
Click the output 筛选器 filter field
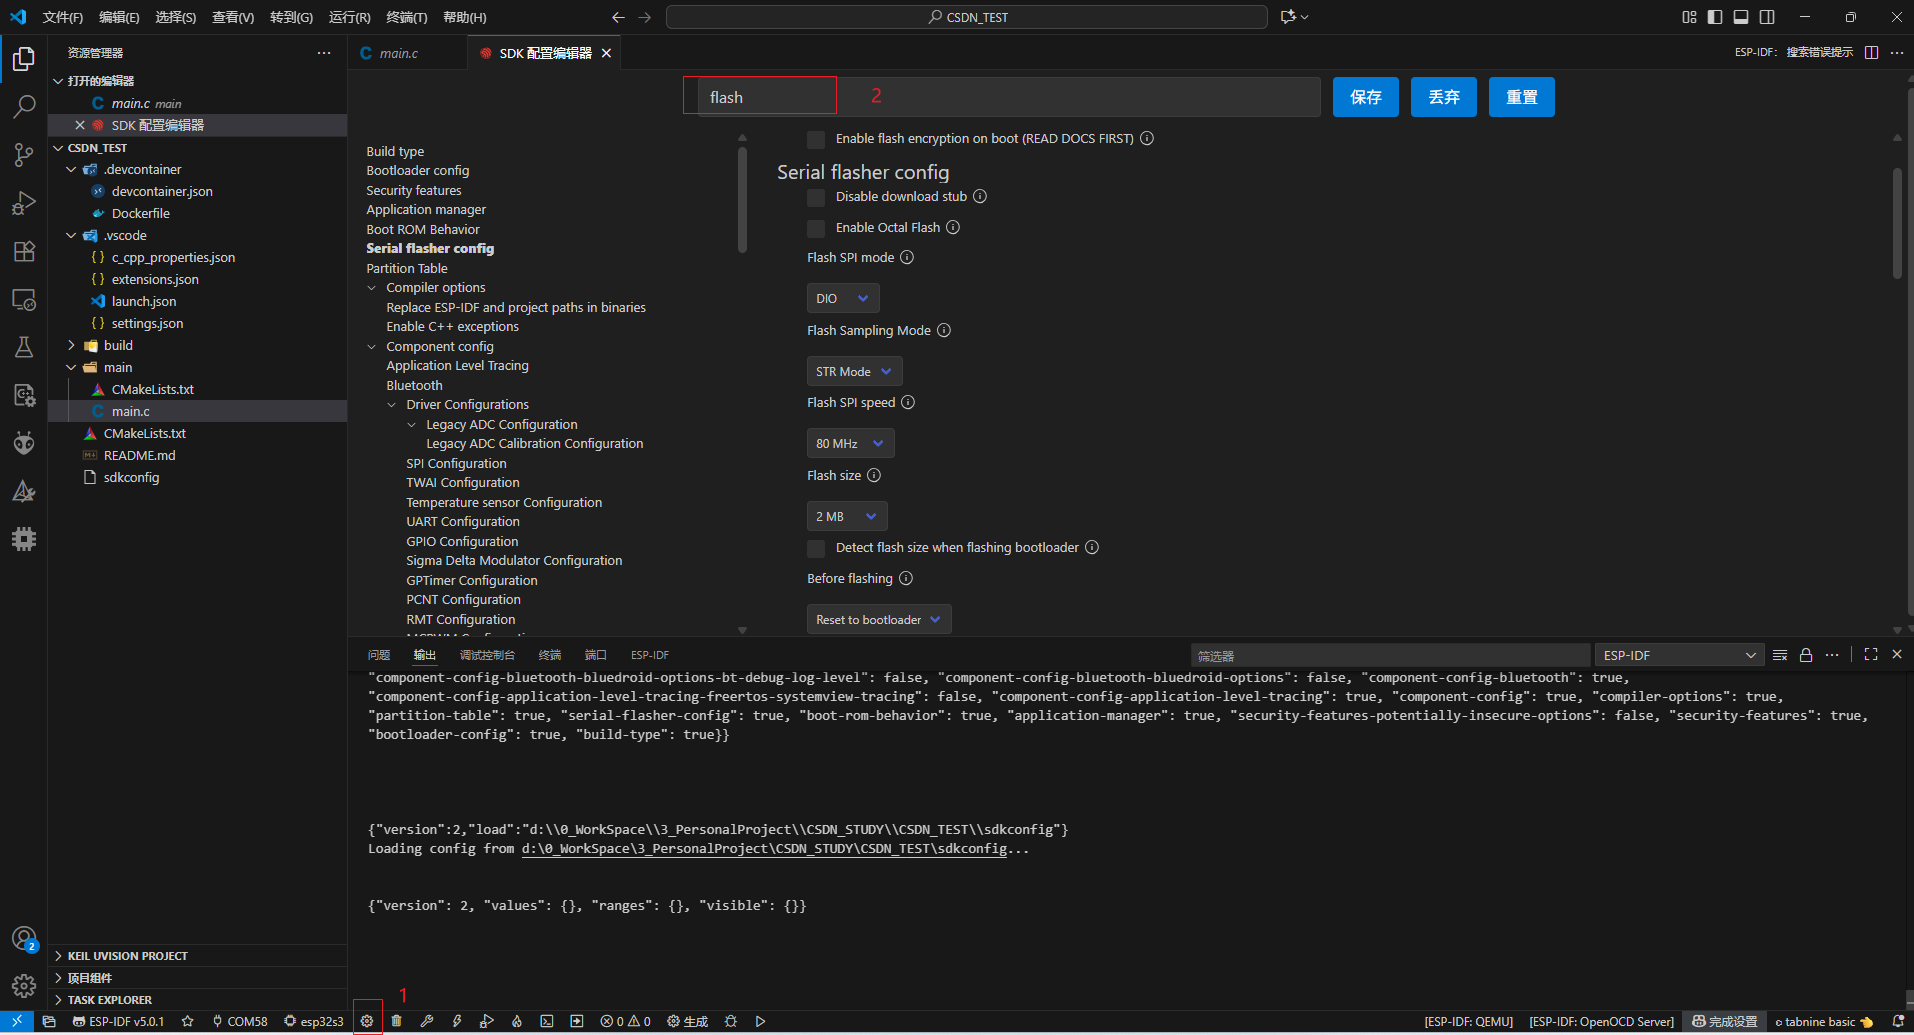click(x=1390, y=655)
